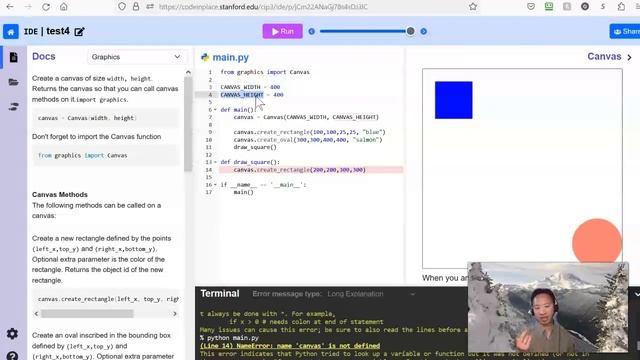Open the help question mark icon
The height and width of the screenshot is (360, 640).
click(x=12, y=356)
